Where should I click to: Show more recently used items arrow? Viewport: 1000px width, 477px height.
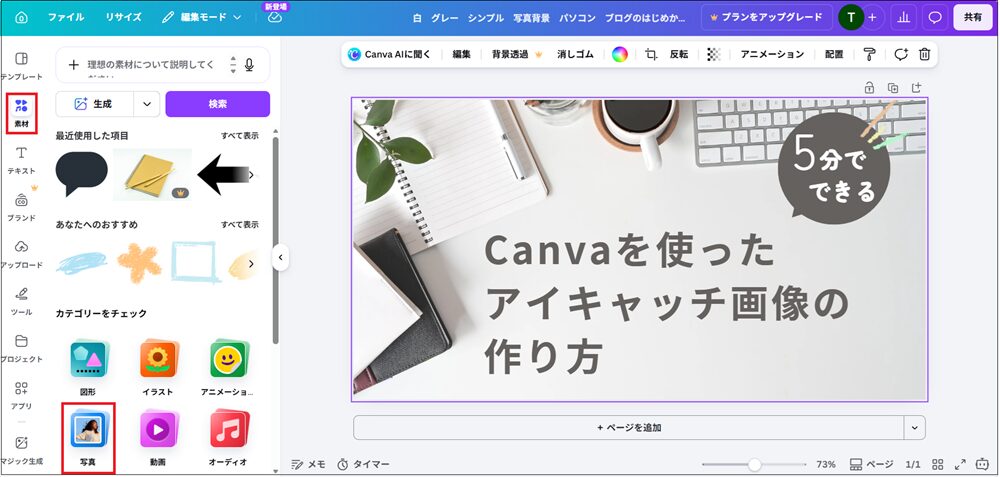[251, 175]
